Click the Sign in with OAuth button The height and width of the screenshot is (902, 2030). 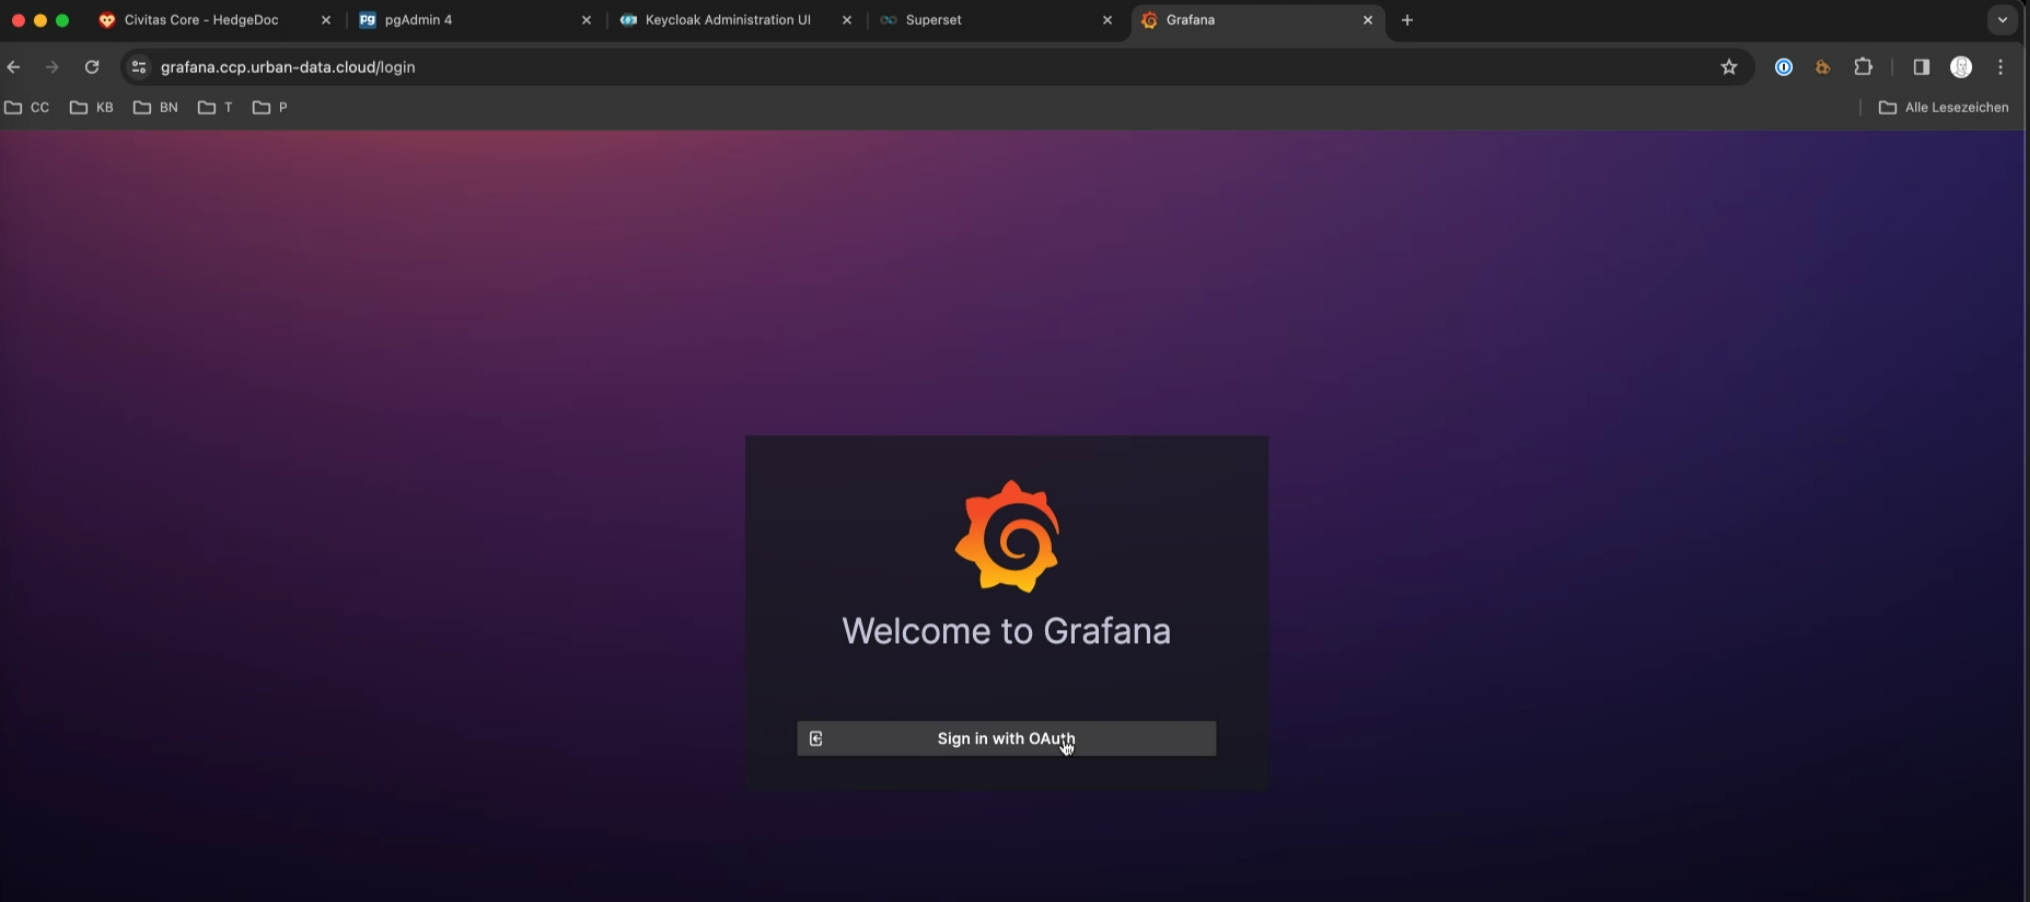1006,739
